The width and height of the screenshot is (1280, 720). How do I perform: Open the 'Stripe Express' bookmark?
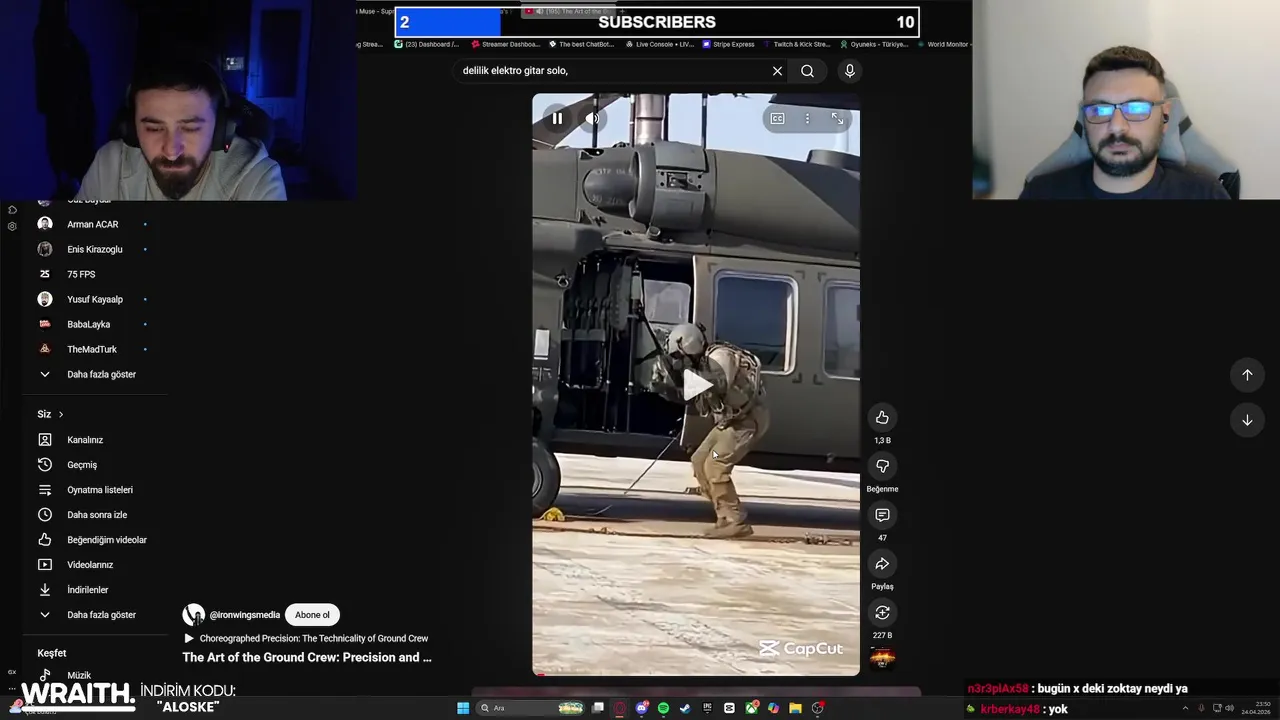tap(729, 44)
